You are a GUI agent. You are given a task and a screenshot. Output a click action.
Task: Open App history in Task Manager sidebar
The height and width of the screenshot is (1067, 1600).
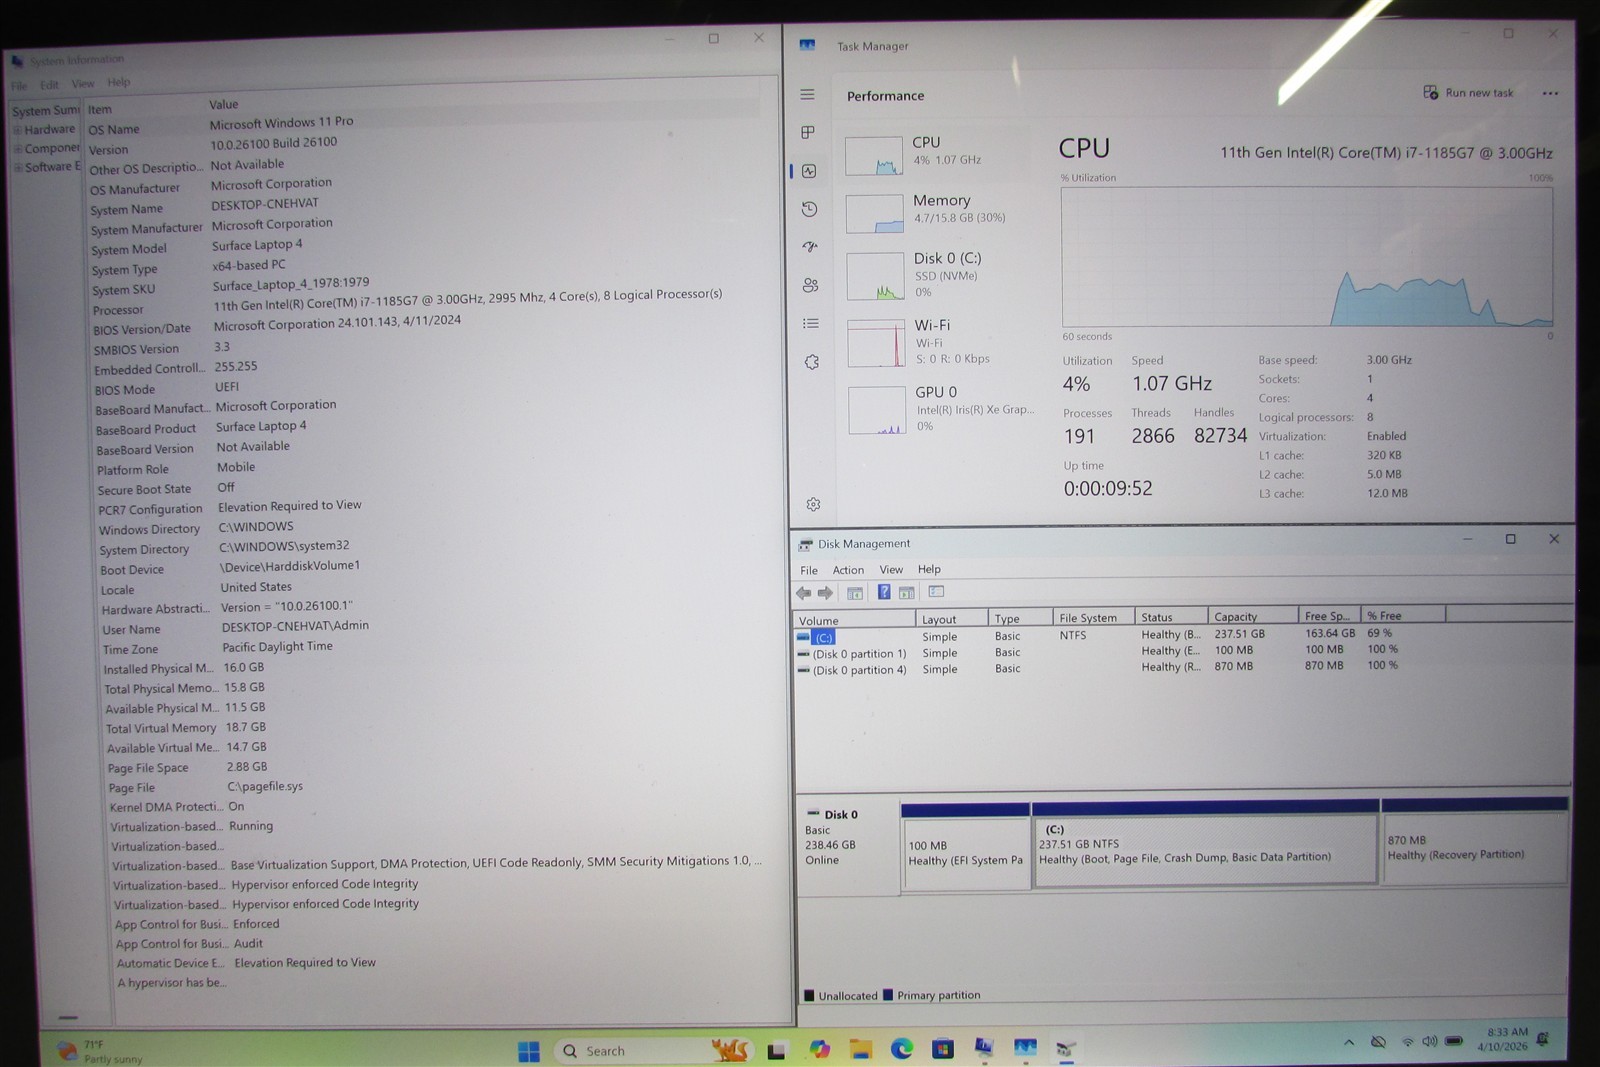809,209
